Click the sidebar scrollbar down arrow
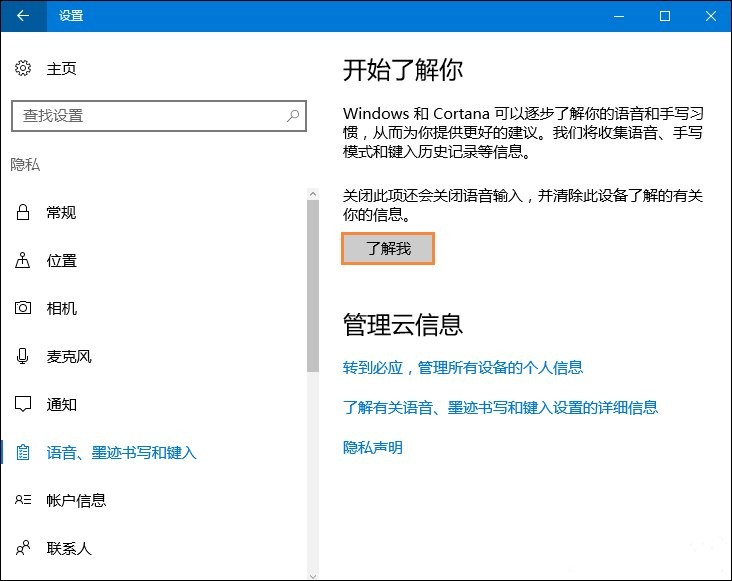732x581 pixels. coord(313,575)
